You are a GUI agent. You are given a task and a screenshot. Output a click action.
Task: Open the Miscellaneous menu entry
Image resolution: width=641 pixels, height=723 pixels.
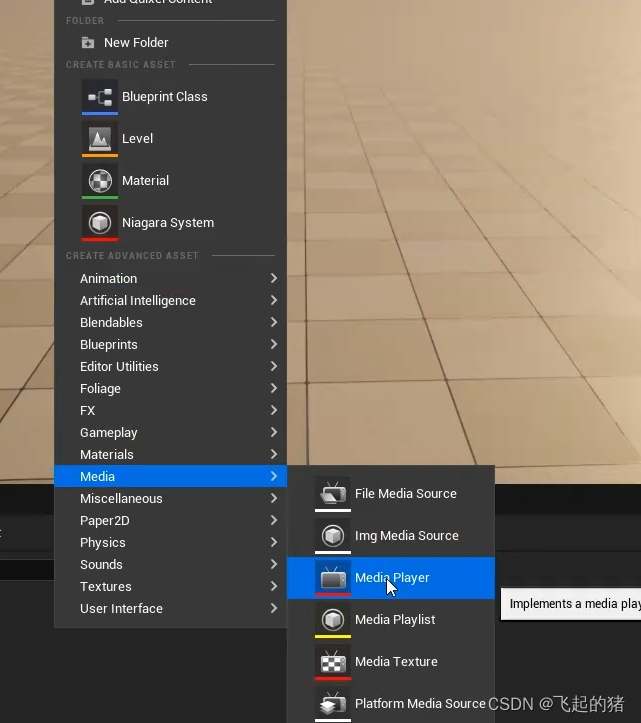click(x=171, y=498)
